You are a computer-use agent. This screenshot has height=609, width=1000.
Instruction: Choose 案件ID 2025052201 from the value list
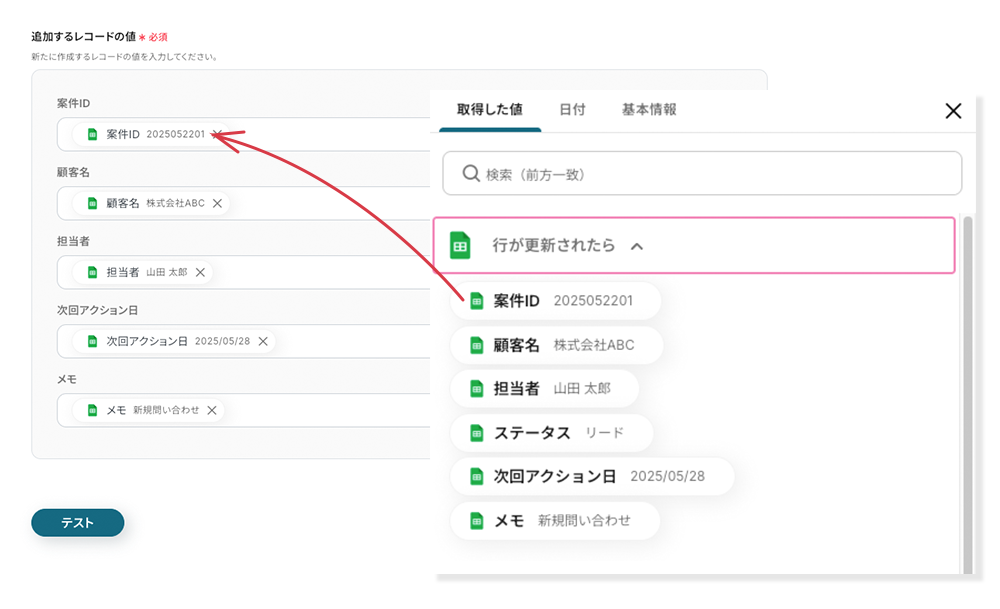click(x=556, y=301)
